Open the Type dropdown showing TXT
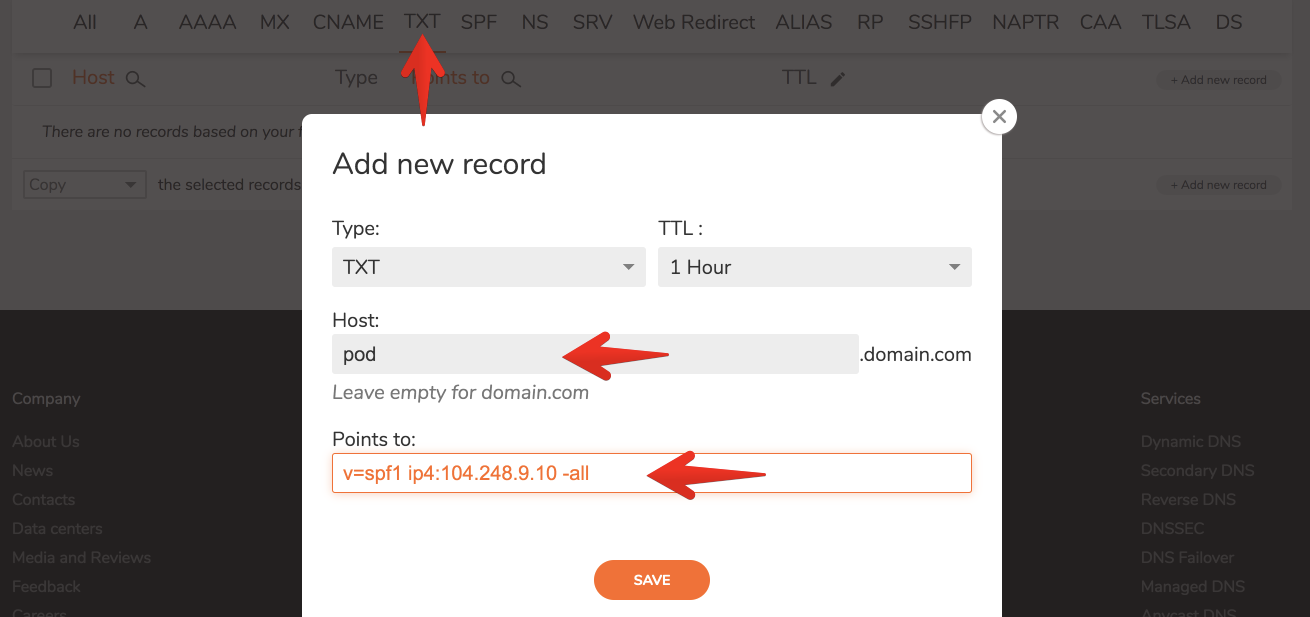1310x617 pixels. [488, 267]
